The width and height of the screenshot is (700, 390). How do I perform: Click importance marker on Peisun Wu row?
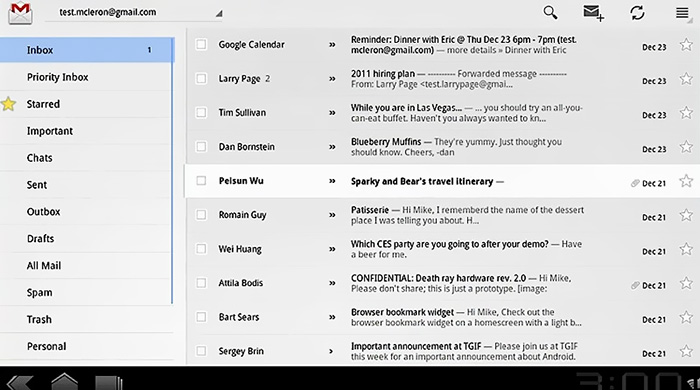[x=332, y=181]
